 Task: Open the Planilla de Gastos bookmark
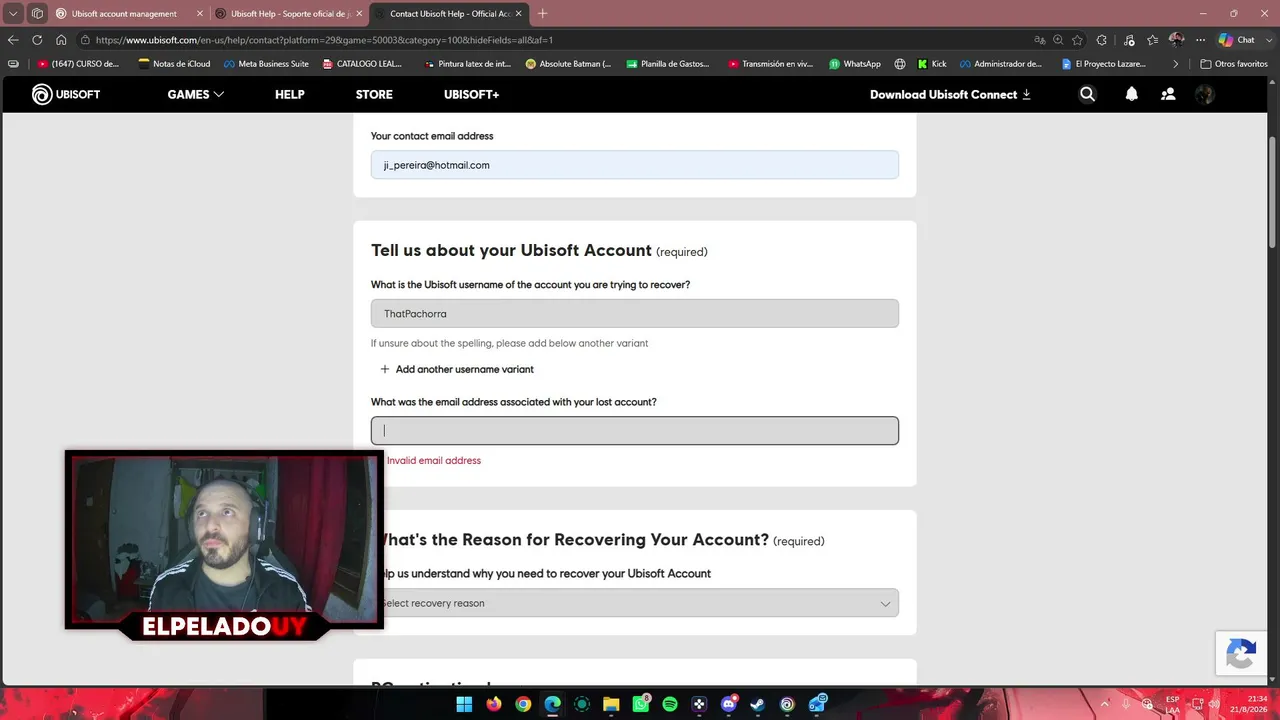click(668, 64)
